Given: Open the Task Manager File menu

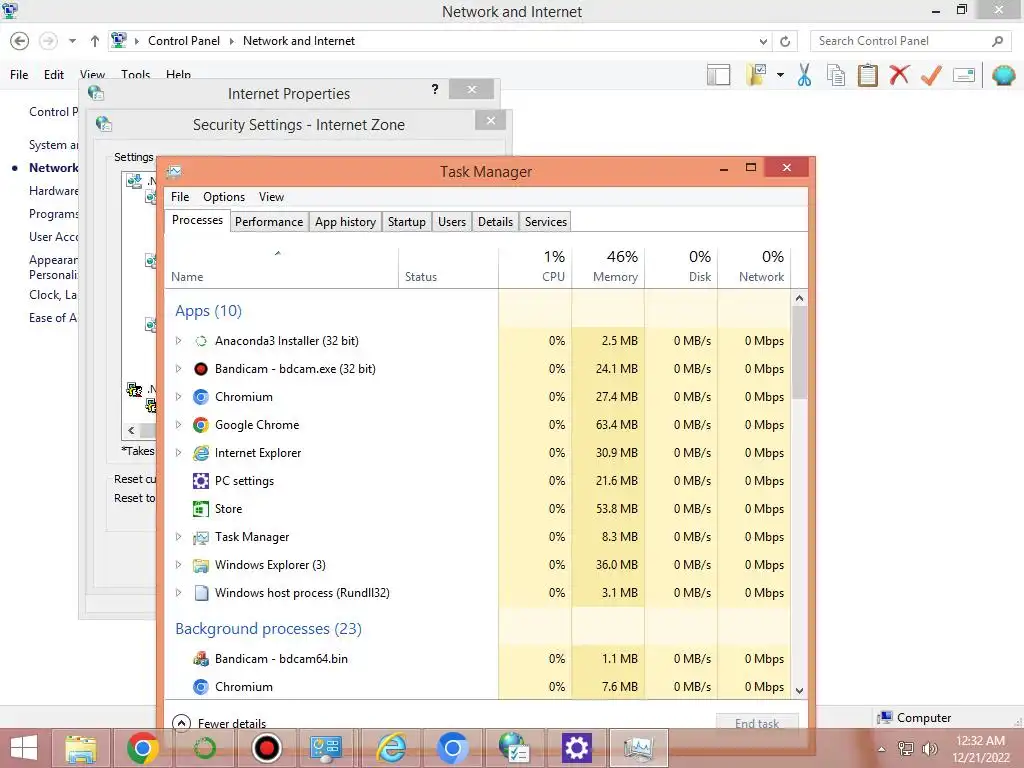Looking at the screenshot, I should (x=180, y=197).
